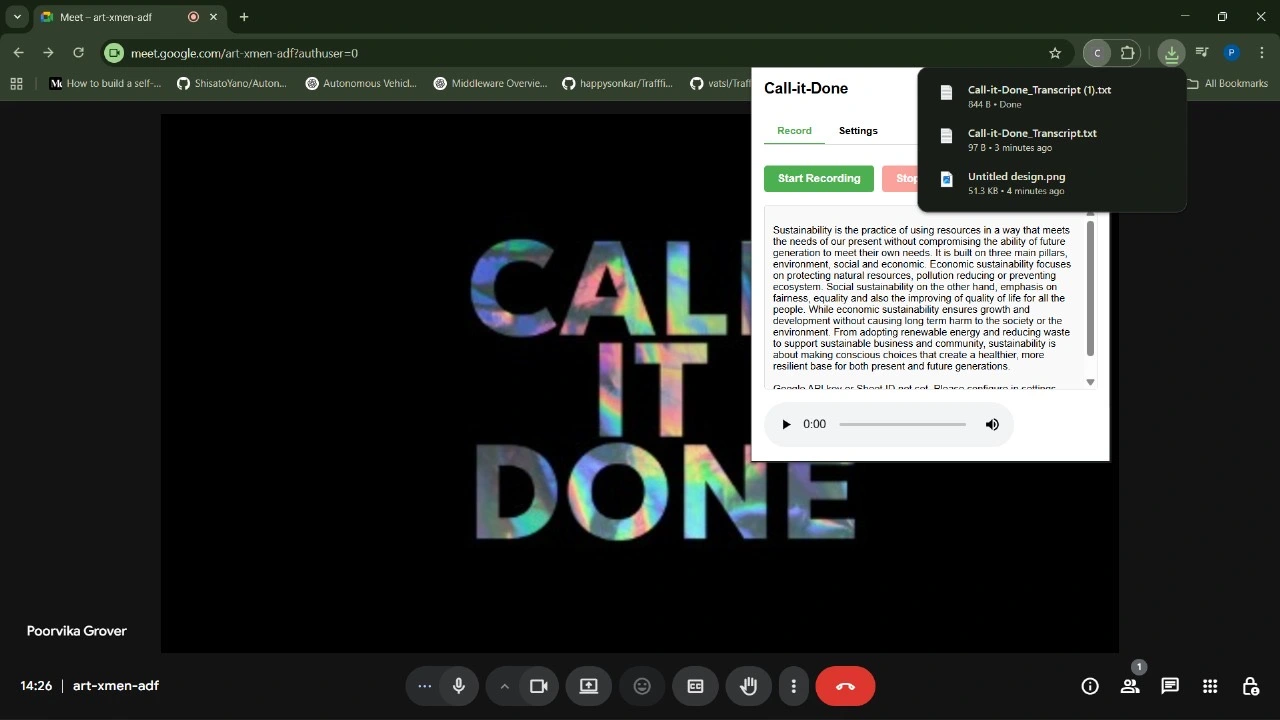Start Recording in Call-it-Done

click(819, 179)
